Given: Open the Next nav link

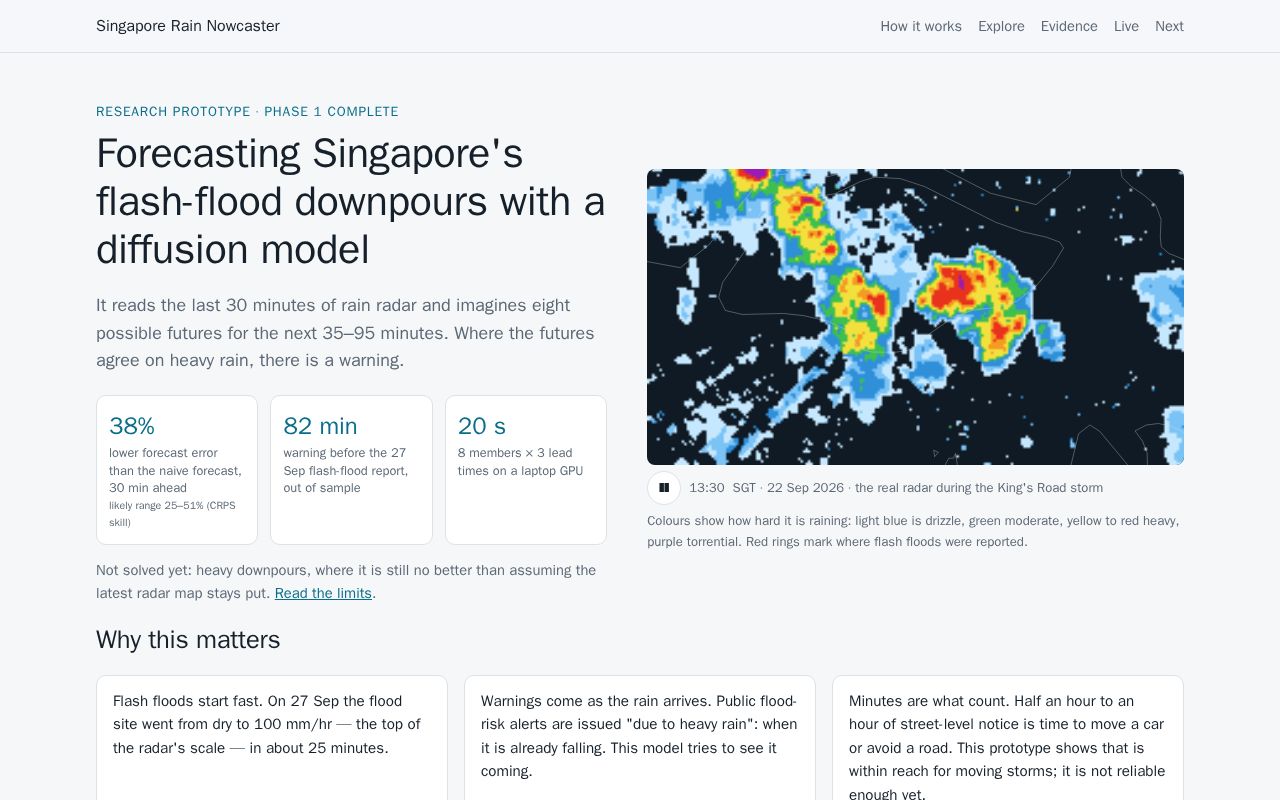Looking at the screenshot, I should 1169,26.
